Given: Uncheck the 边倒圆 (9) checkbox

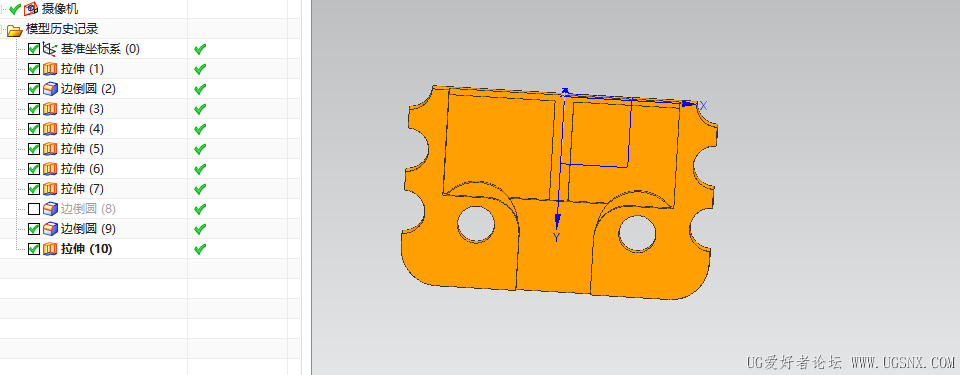Looking at the screenshot, I should tap(34, 229).
